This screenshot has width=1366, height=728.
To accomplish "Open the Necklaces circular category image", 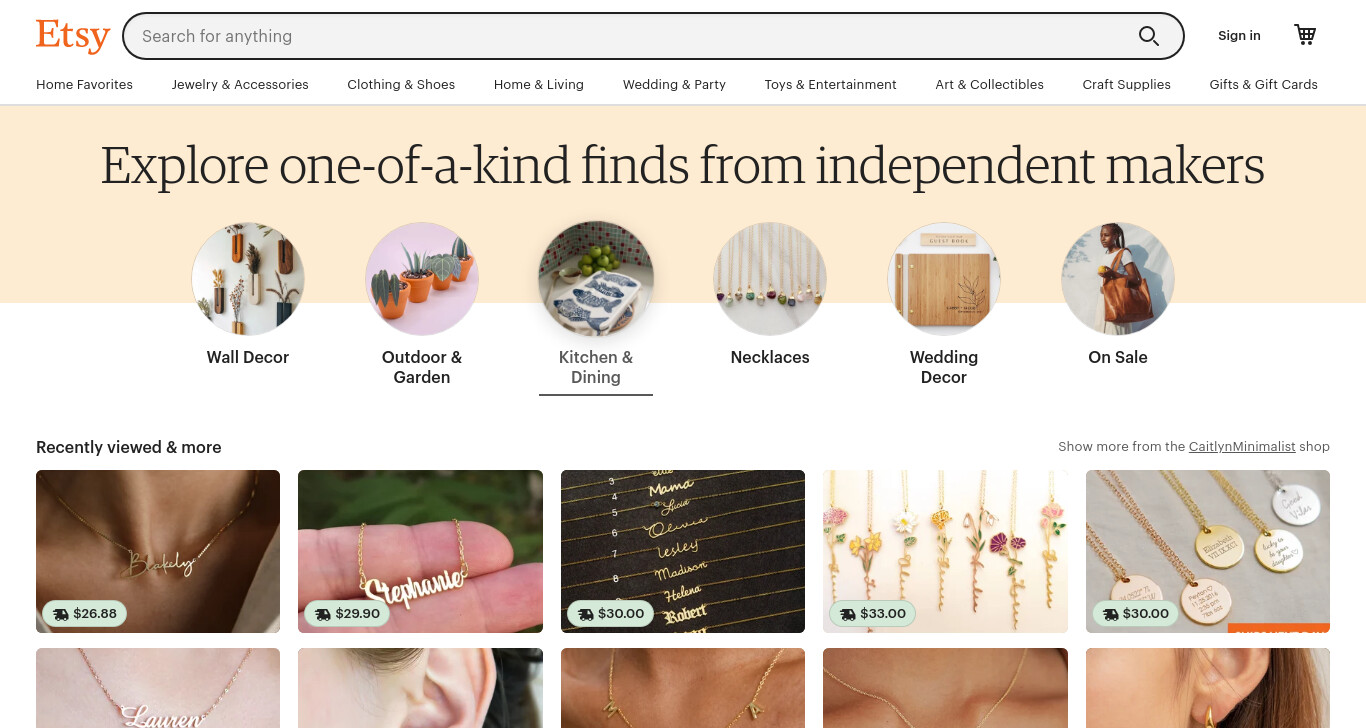I will click(x=770, y=279).
